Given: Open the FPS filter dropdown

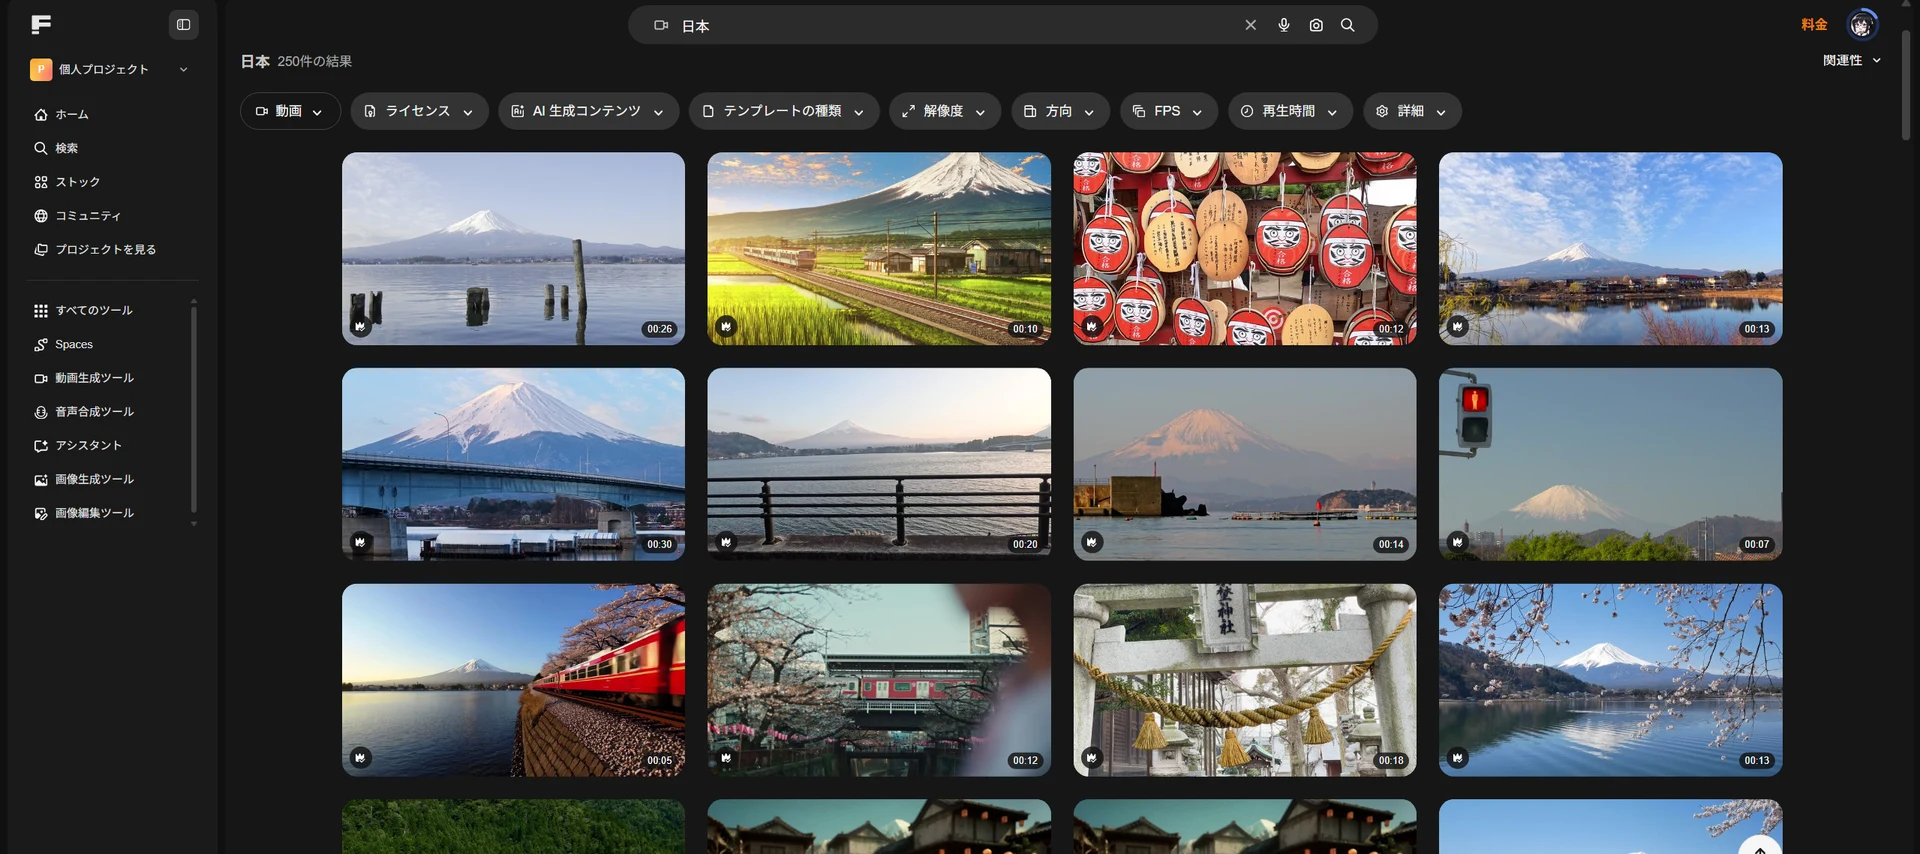Looking at the screenshot, I should 1168,111.
